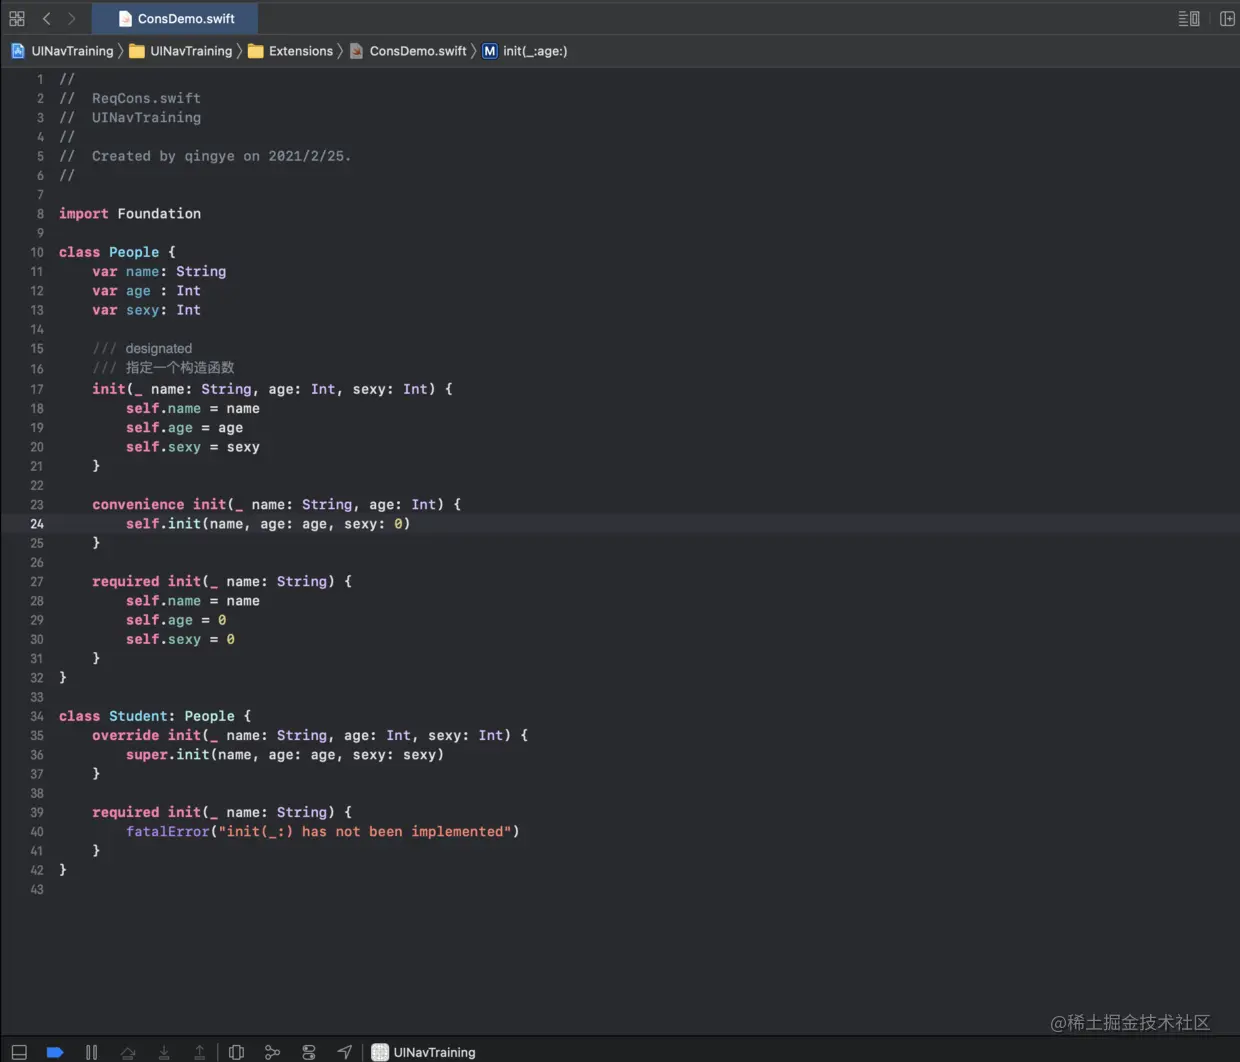Click 'required init' on line 39

coord(147,813)
